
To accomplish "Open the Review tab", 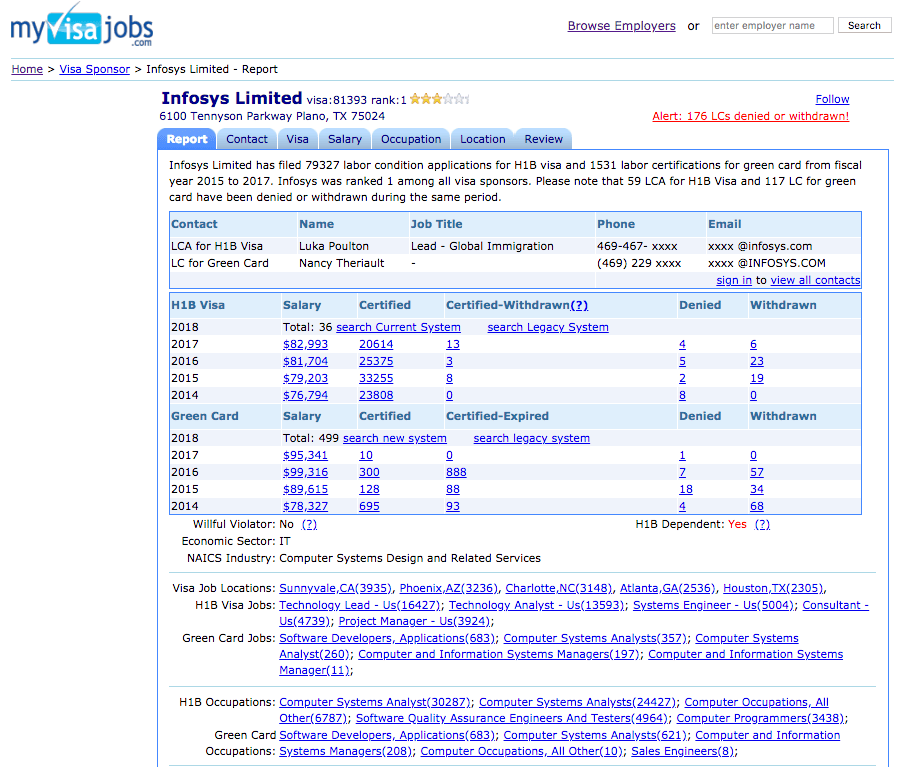I will point(544,139).
